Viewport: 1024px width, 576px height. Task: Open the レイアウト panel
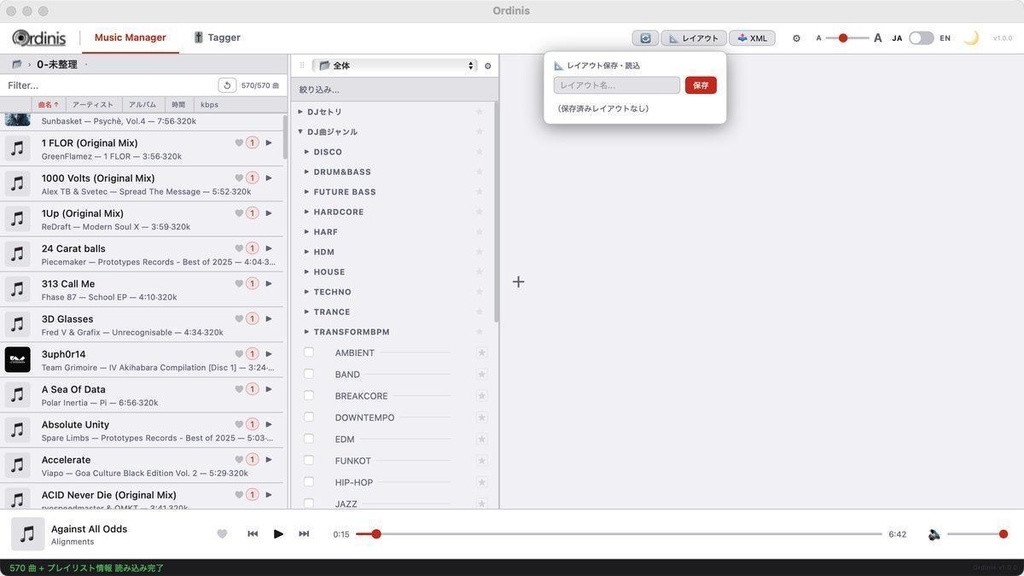694,37
